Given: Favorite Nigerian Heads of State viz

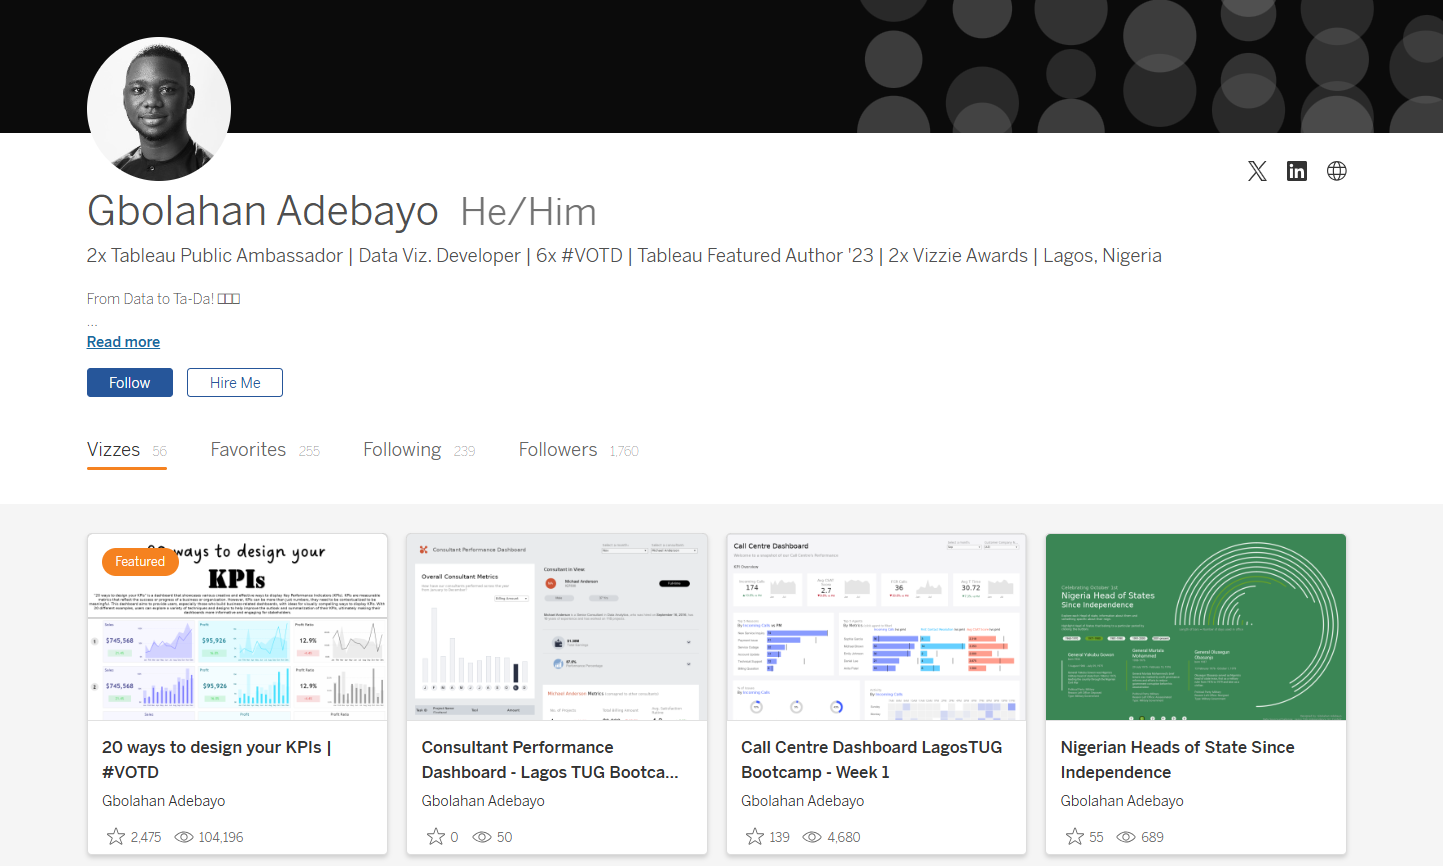Looking at the screenshot, I should (1075, 837).
